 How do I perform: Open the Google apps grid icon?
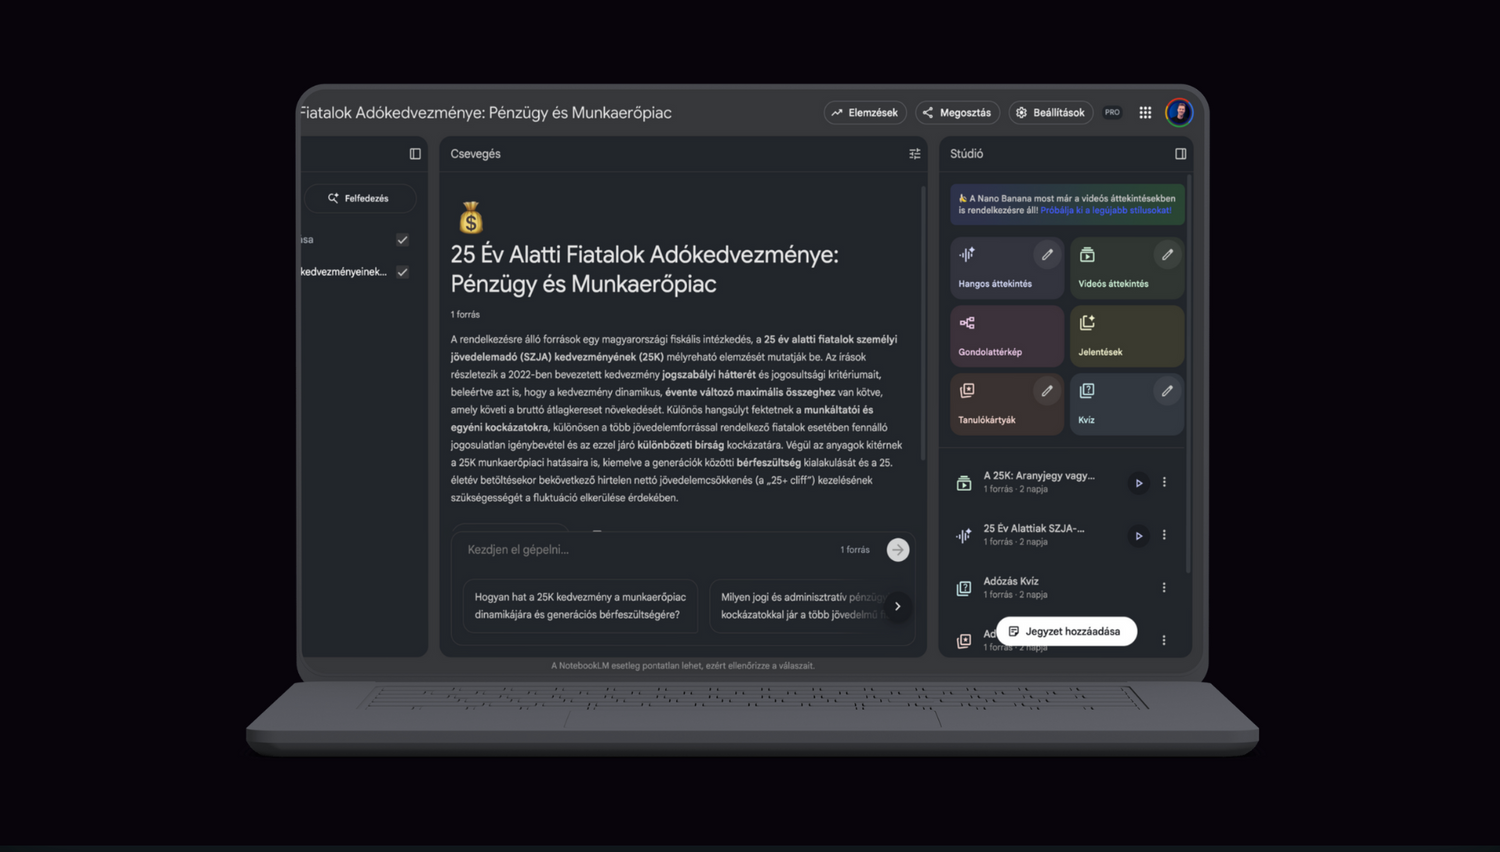click(x=1145, y=113)
